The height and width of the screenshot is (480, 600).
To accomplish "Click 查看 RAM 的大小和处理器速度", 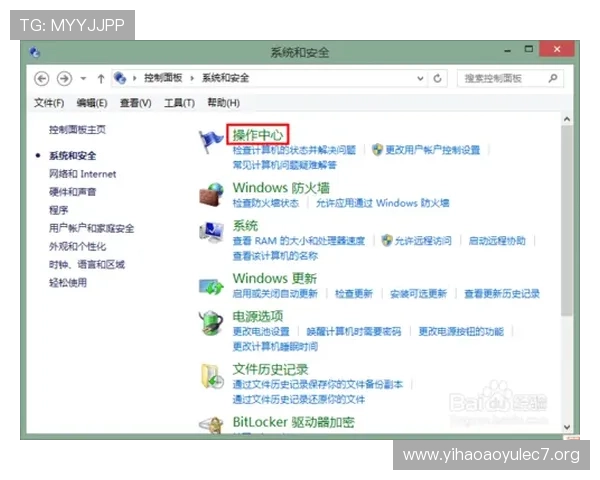I will click(299, 241).
